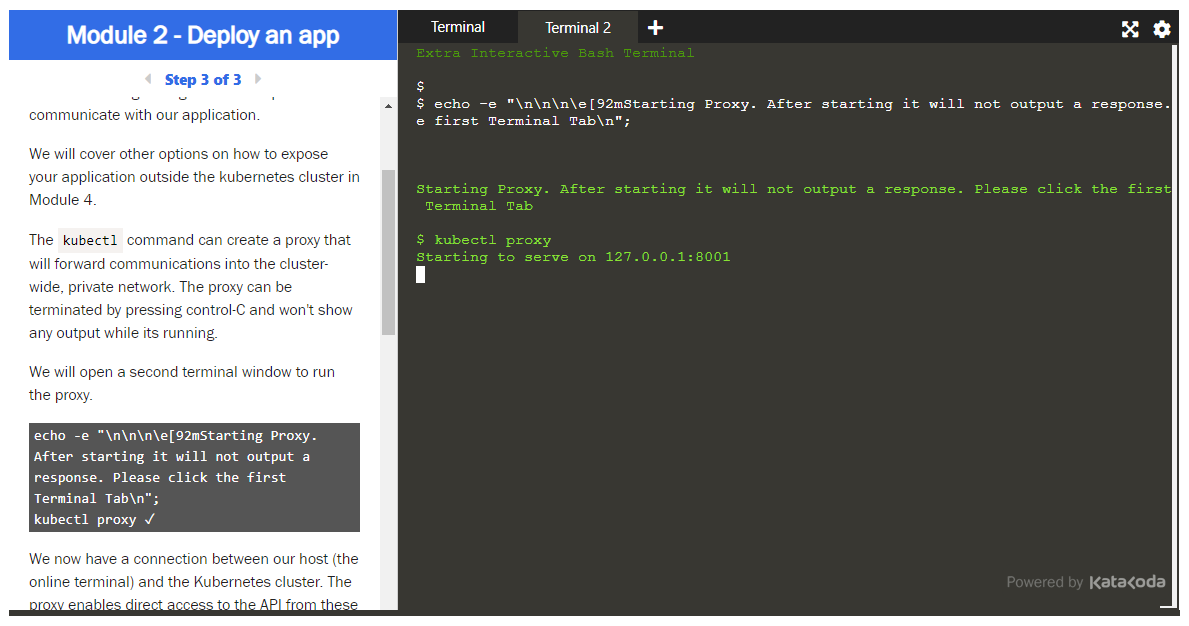1189x626 pixels.
Task: Click the Powered by Katacoda link
Action: pos(1085,582)
